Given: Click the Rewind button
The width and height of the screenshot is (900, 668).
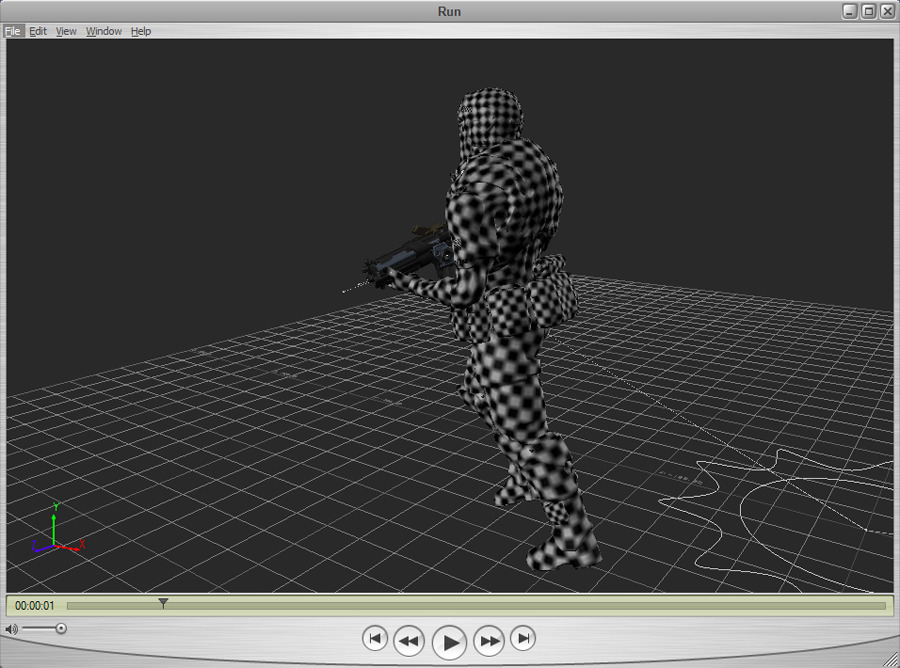Looking at the screenshot, I should click(x=409, y=640).
